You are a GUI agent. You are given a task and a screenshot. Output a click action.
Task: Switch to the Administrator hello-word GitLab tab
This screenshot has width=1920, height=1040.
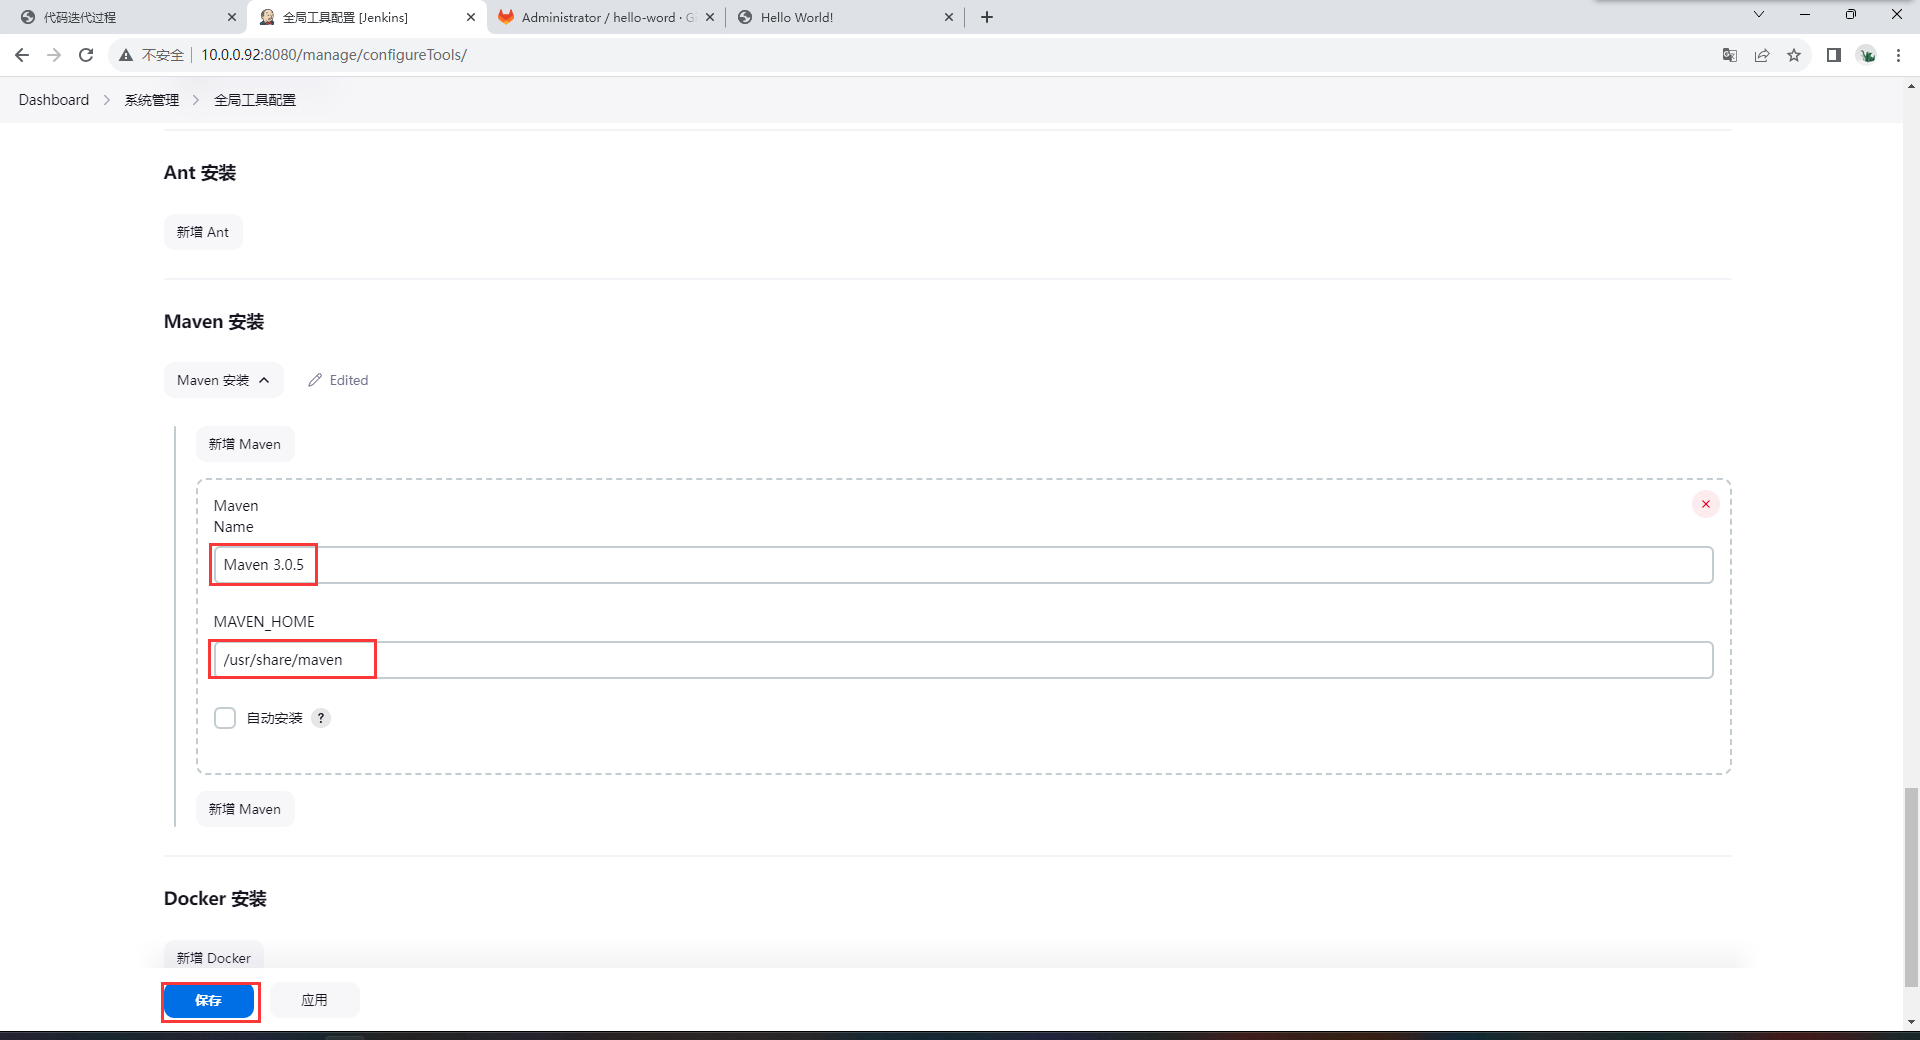click(x=606, y=17)
